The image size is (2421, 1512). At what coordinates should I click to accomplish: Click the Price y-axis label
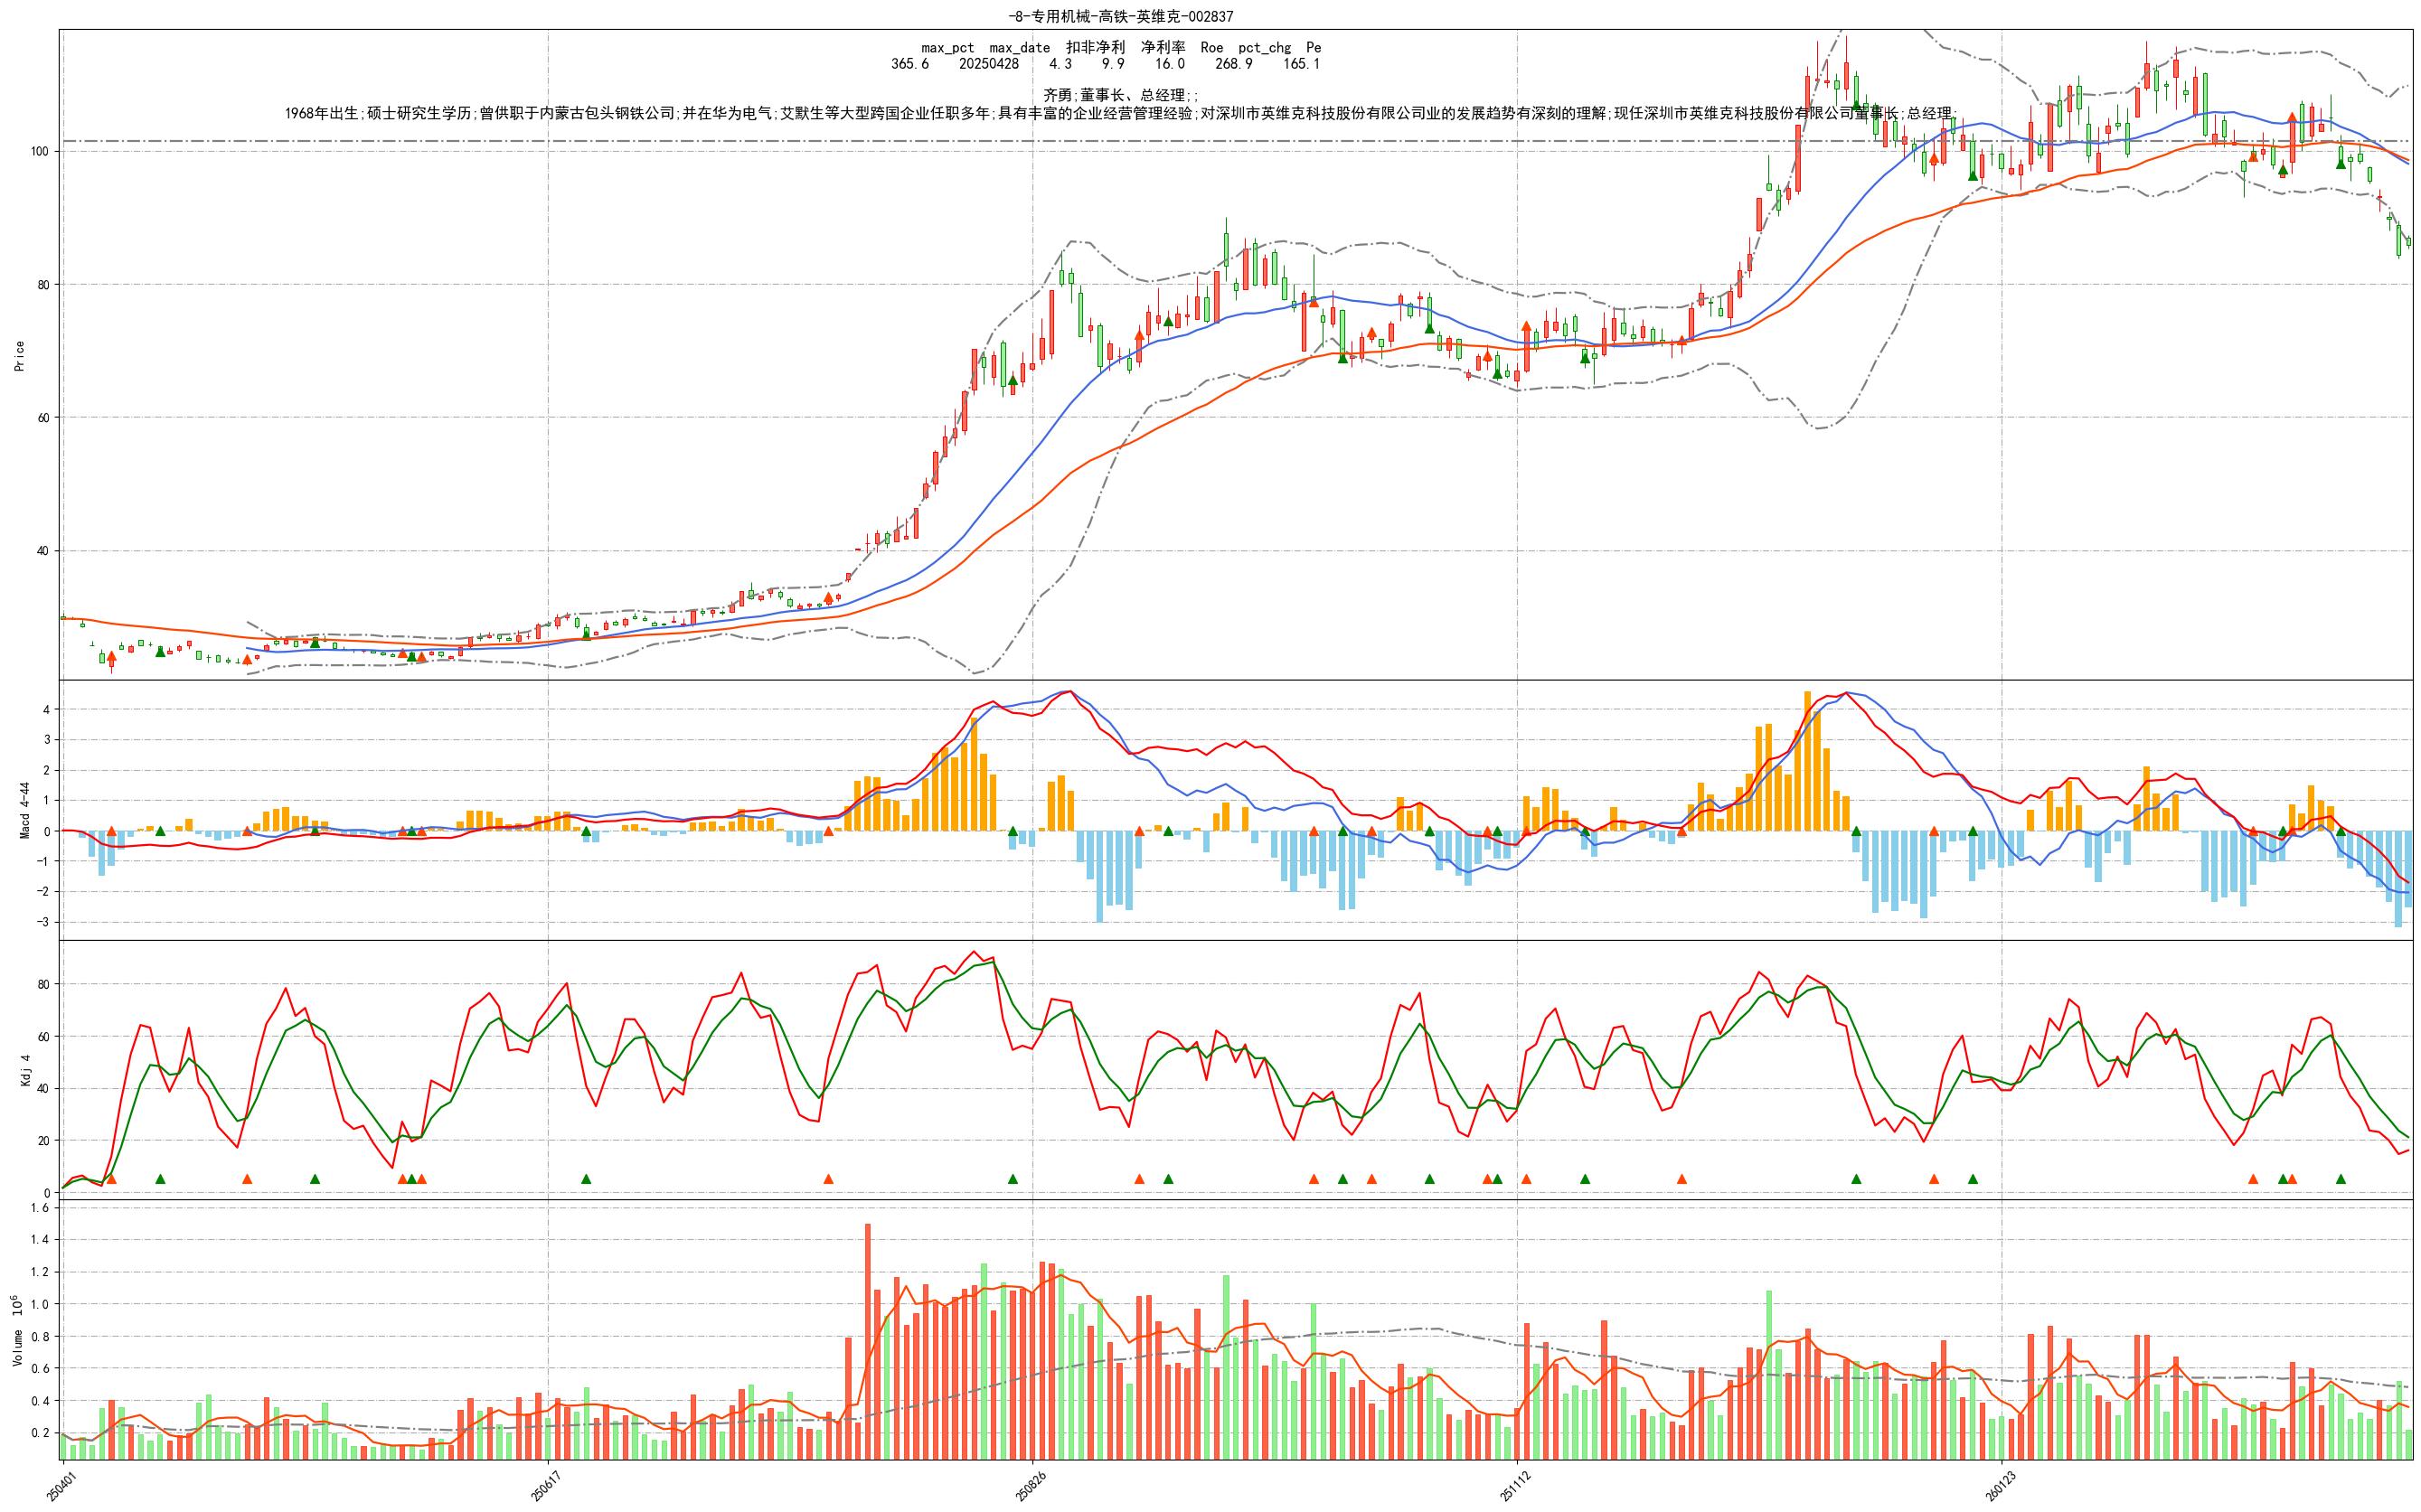tap(19, 355)
